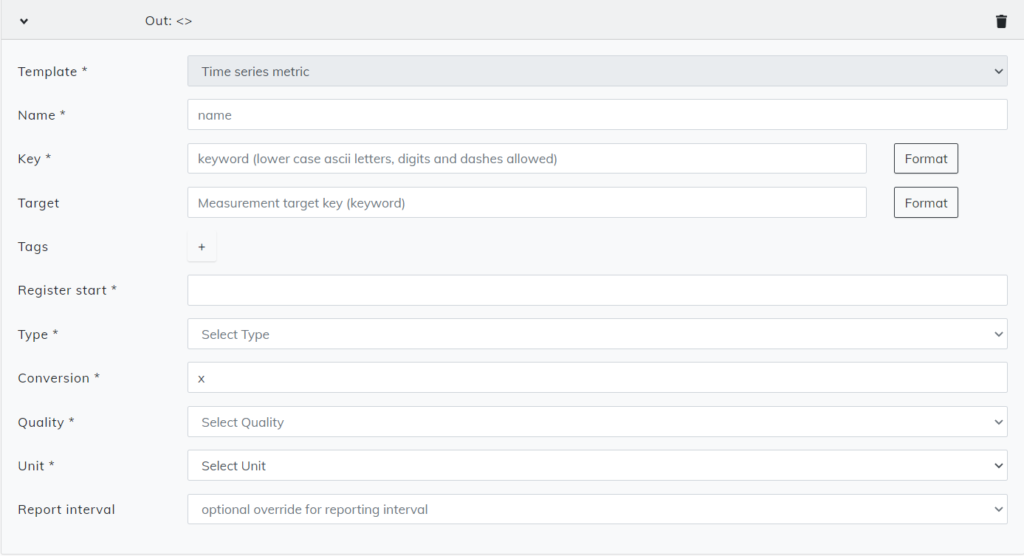The image size is (1024, 556).
Task: Focus the Key keyword field
Action: click(526, 159)
